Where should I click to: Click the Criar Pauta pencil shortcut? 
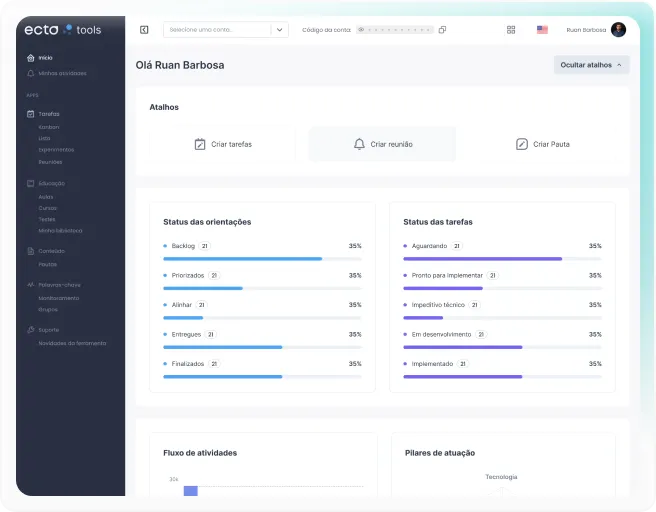[x=542, y=144]
